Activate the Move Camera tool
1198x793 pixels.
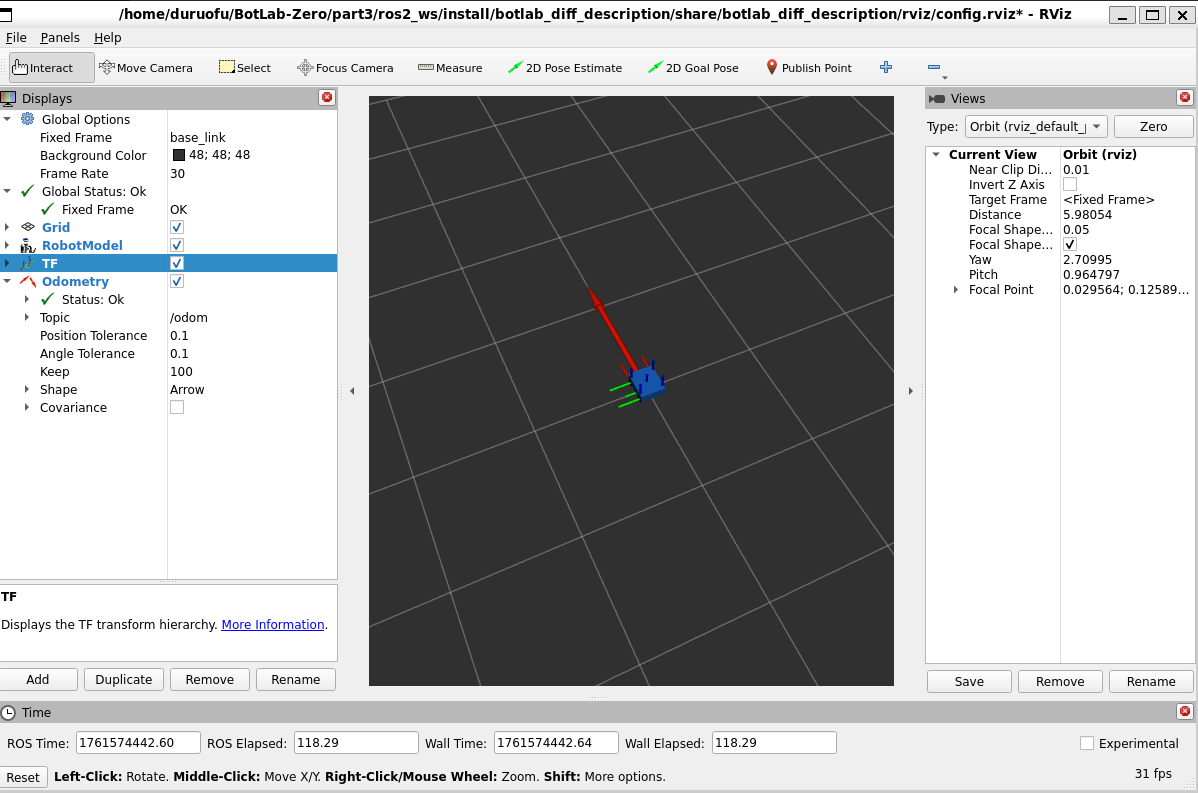pyautogui.click(x=146, y=68)
